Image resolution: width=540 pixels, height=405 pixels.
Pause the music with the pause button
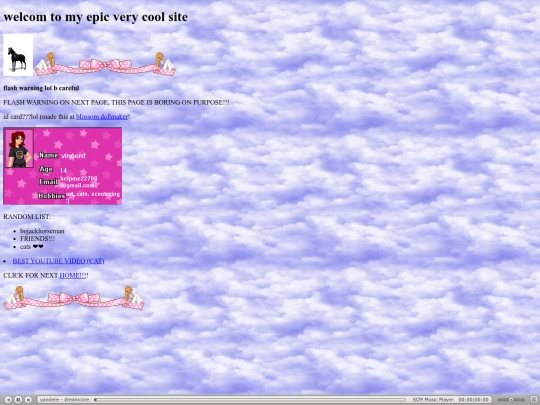point(19,399)
